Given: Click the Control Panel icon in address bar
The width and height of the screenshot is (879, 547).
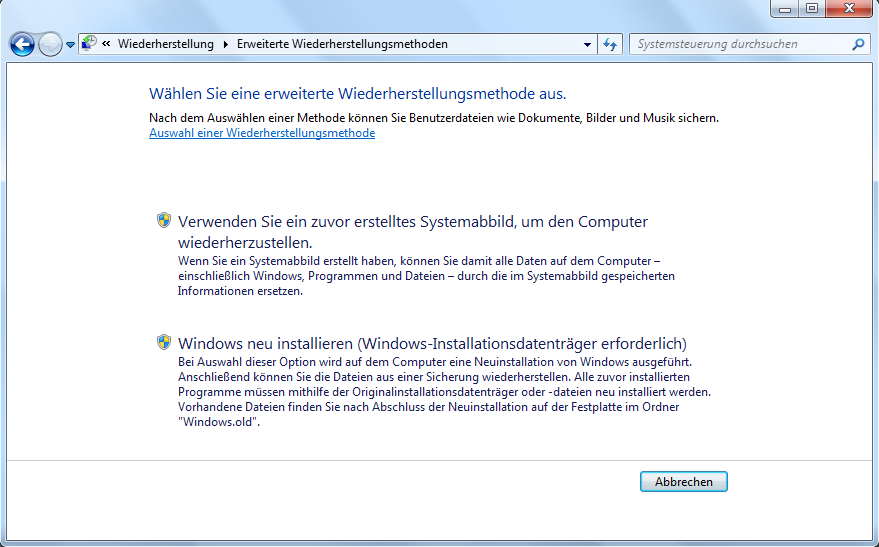Looking at the screenshot, I should 89,44.
